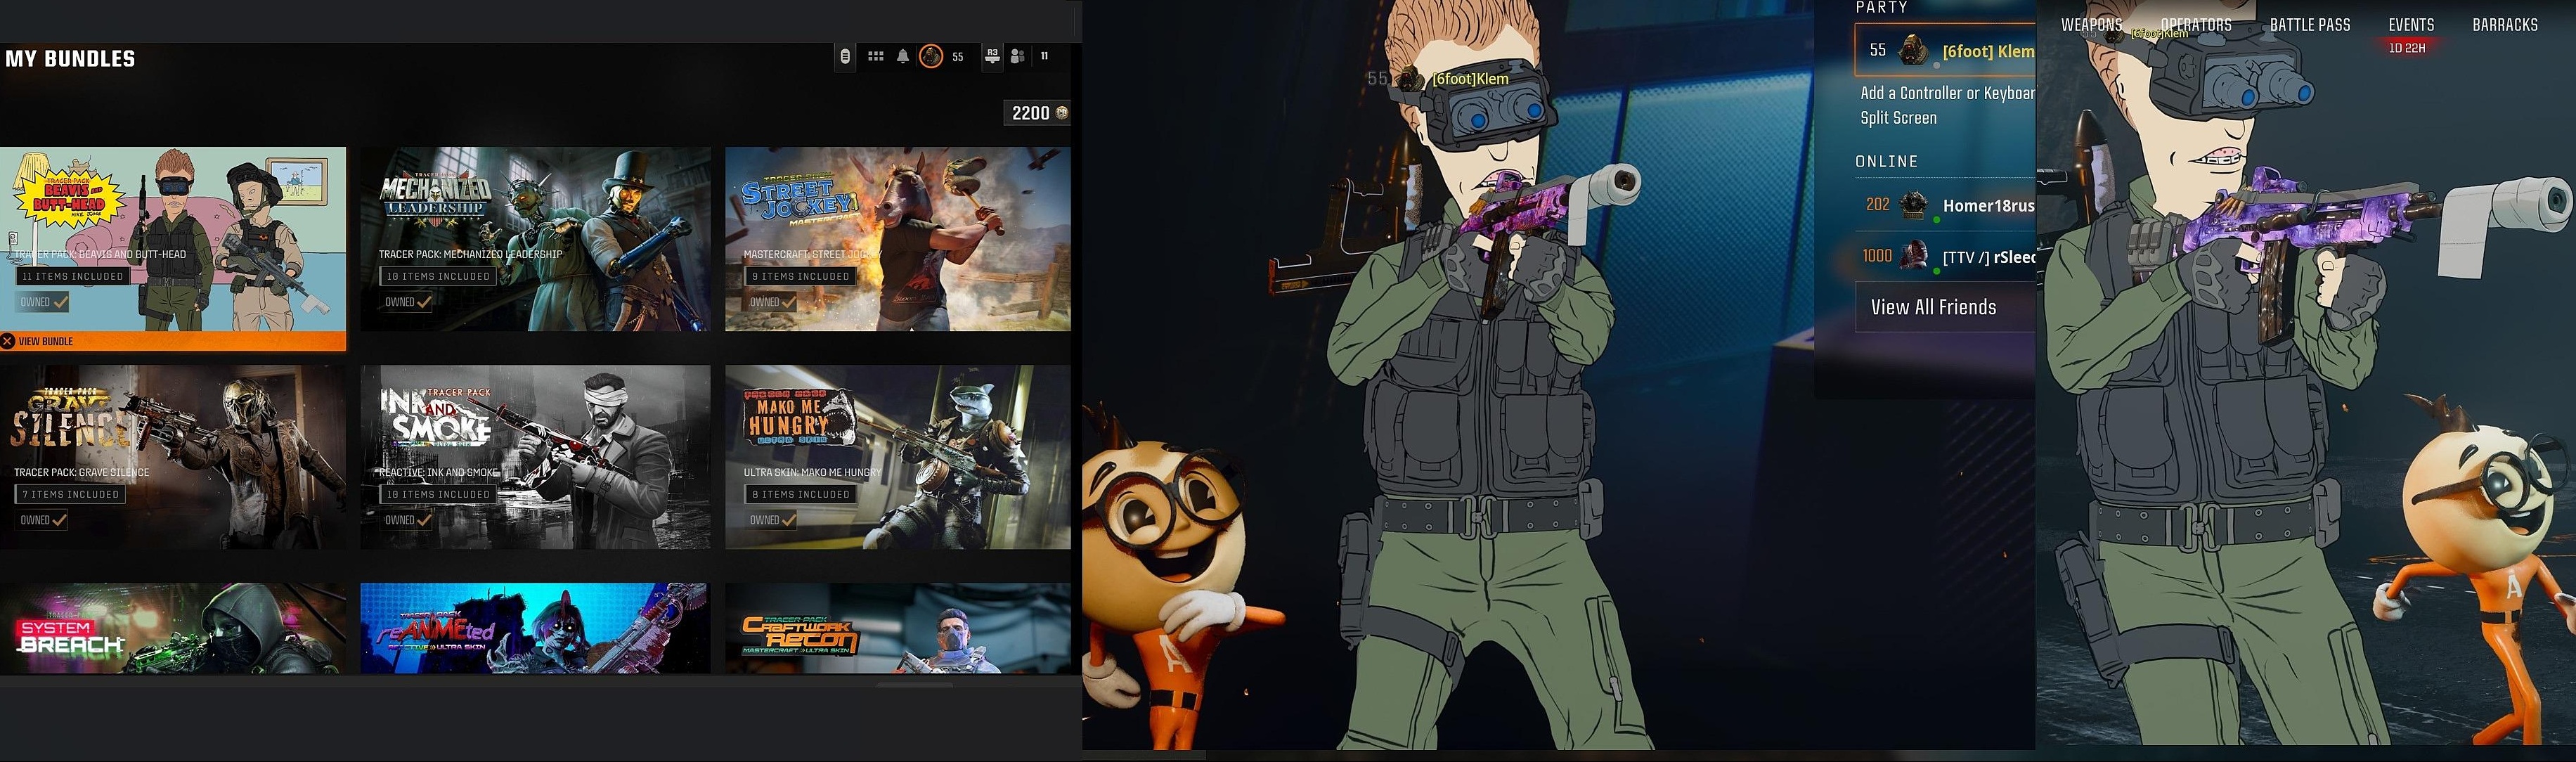Screen dimensions: 2576x762
Task: Click the friends count 11
Action: [1044, 57]
